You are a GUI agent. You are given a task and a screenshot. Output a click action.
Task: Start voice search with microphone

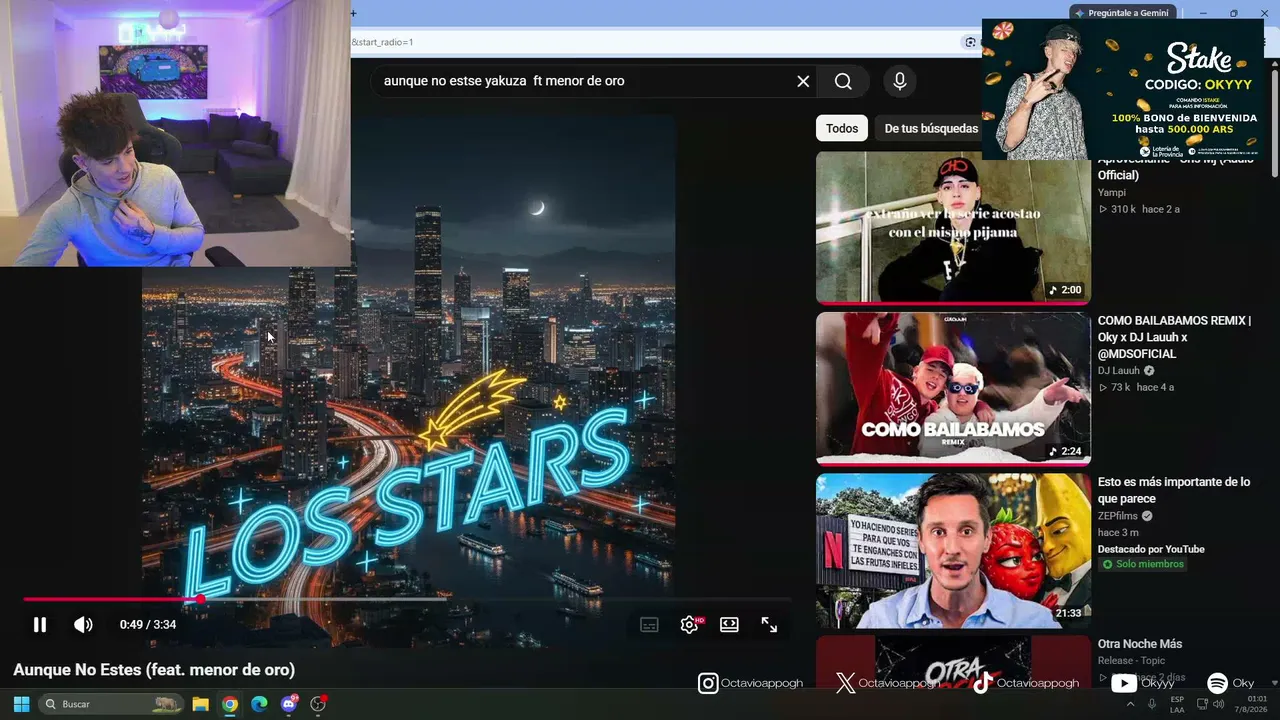click(900, 81)
